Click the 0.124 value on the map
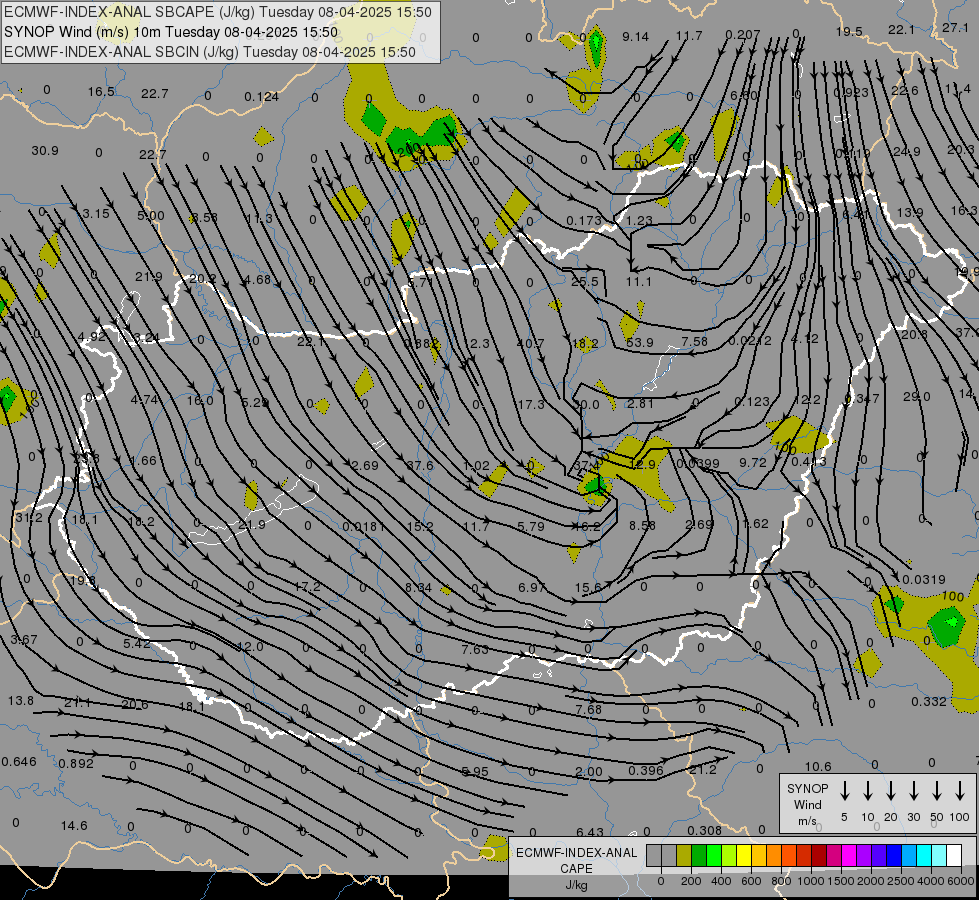Screen dimensions: 979x900 [x=261, y=97]
